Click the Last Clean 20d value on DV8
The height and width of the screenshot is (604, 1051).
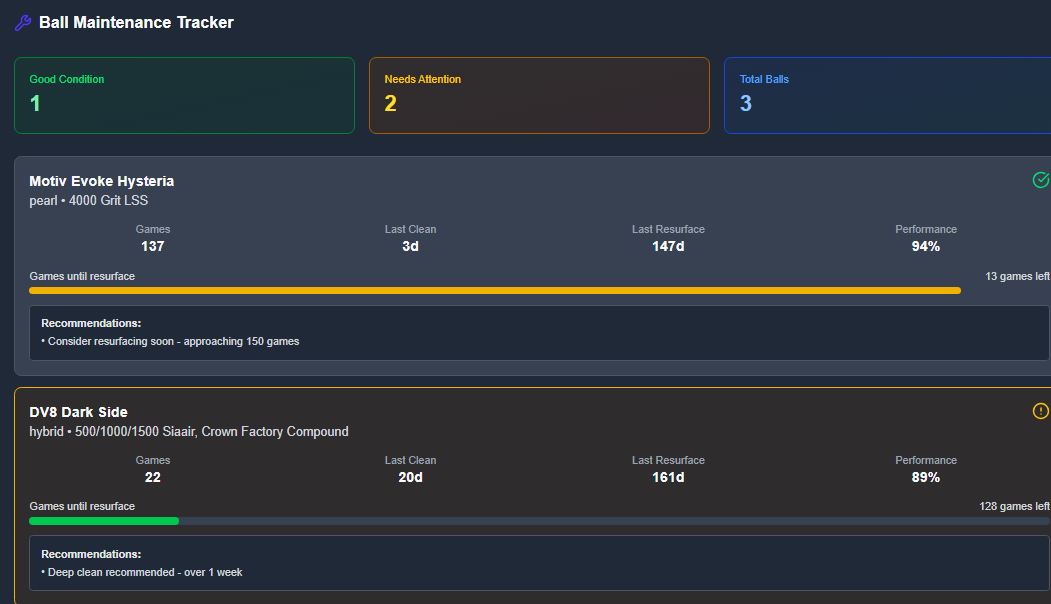(410, 477)
